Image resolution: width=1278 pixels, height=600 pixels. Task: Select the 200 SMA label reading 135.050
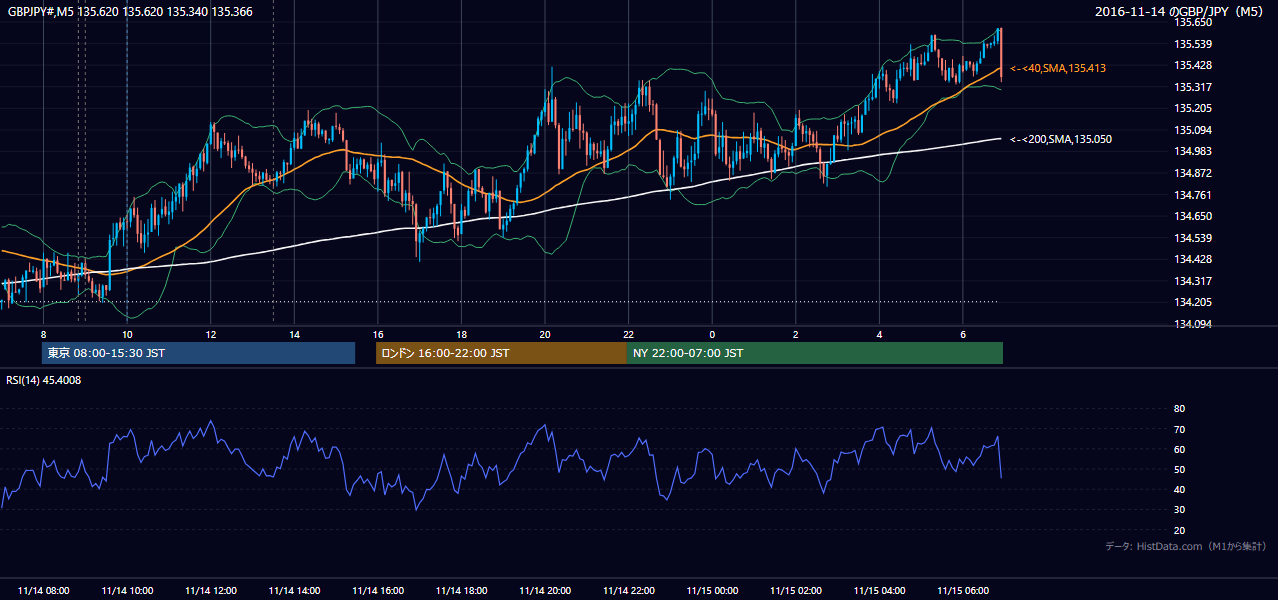pyautogui.click(x=1061, y=139)
